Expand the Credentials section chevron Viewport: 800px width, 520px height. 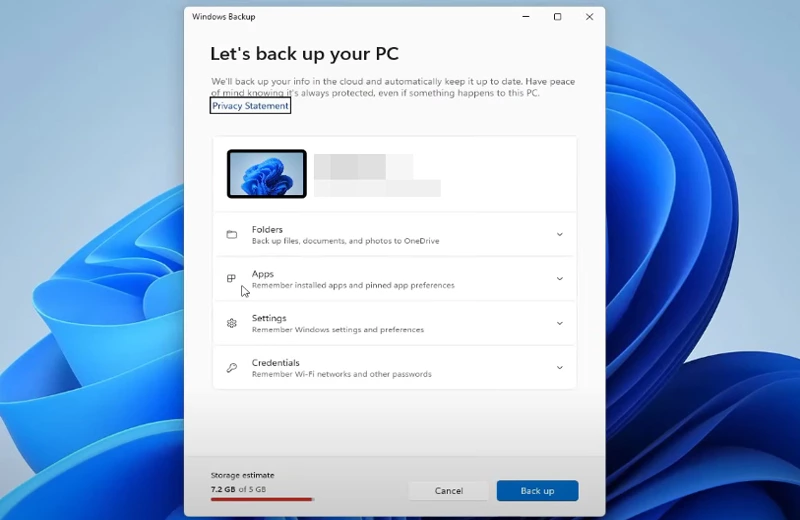(x=560, y=368)
